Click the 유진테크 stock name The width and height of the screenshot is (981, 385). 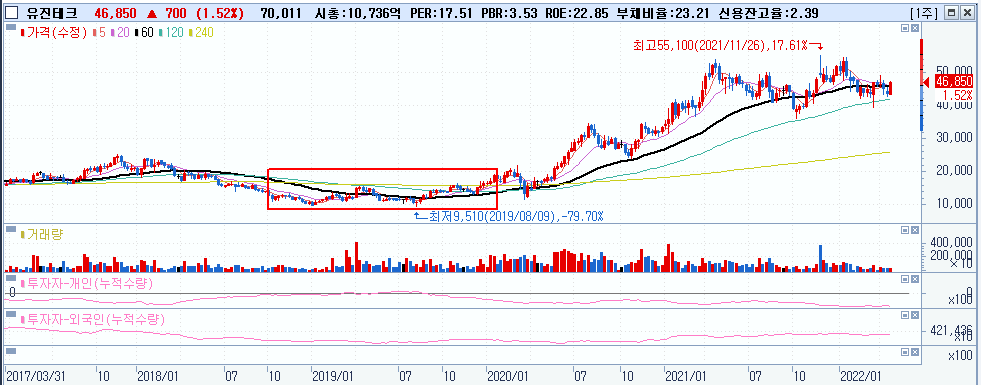[51, 13]
